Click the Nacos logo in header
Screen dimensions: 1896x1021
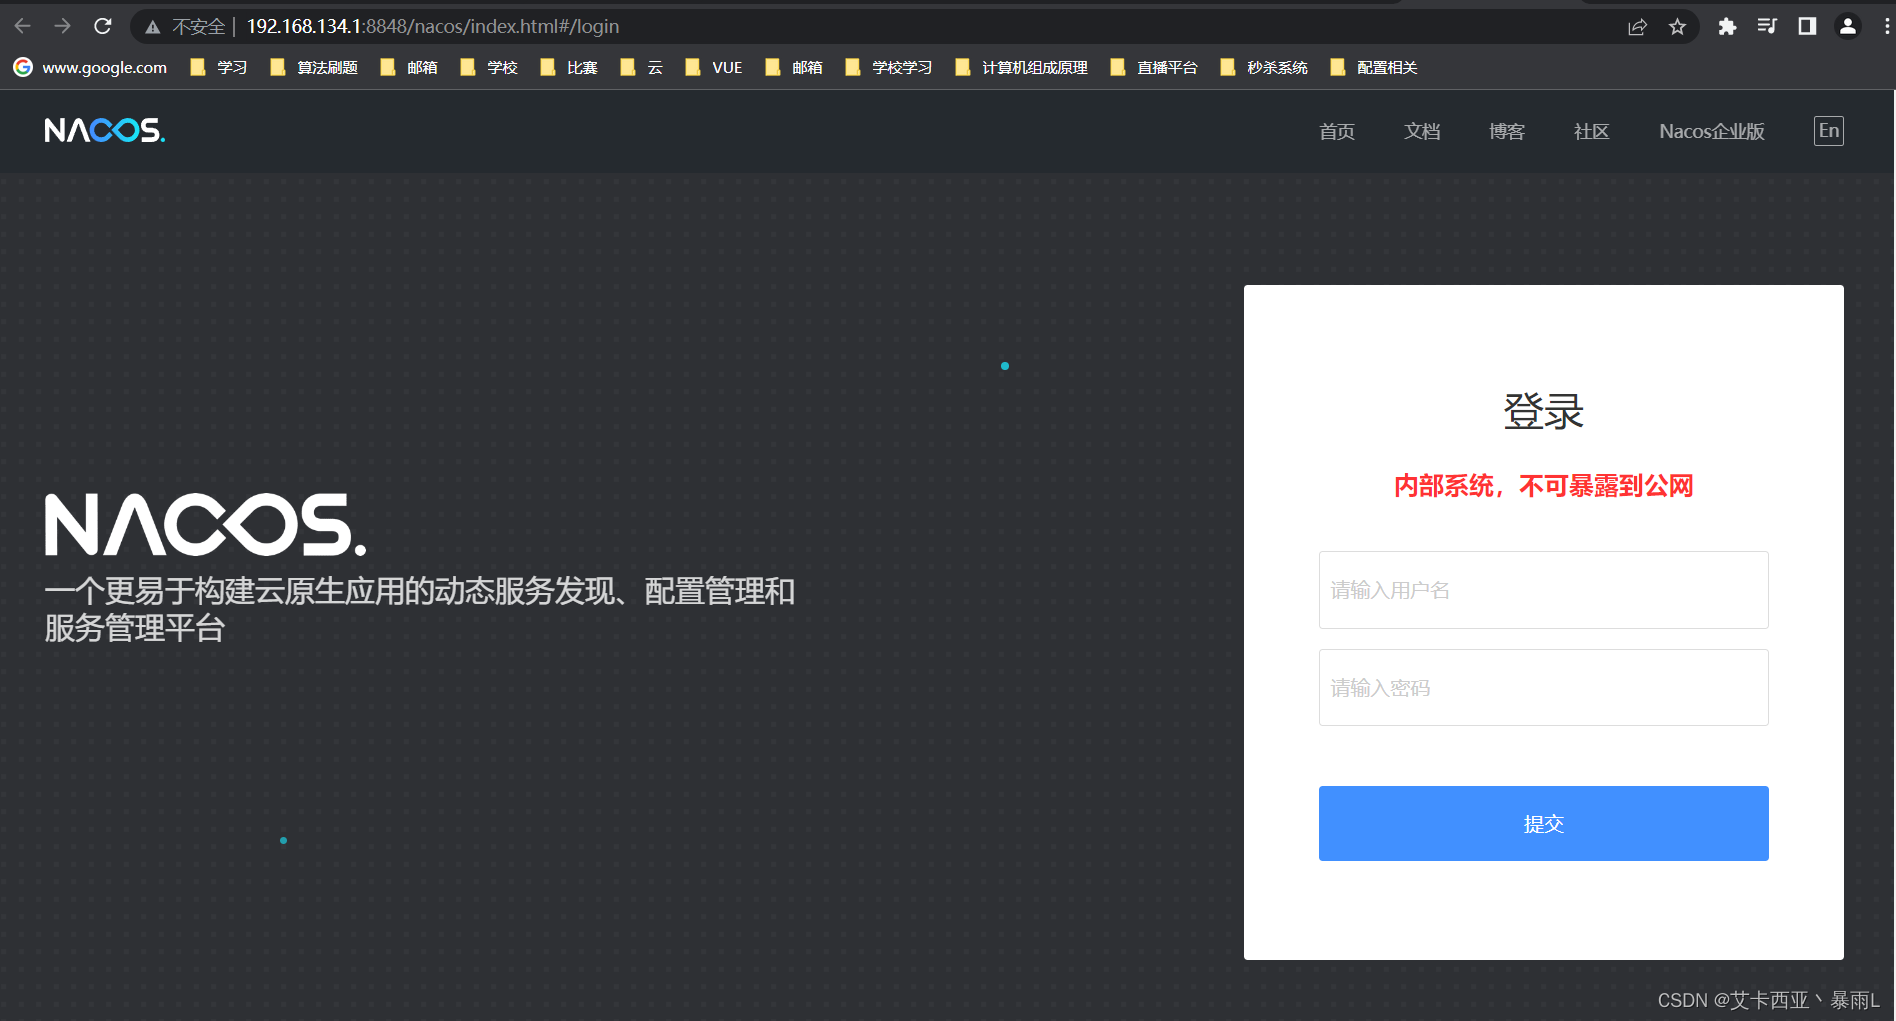pyautogui.click(x=105, y=131)
